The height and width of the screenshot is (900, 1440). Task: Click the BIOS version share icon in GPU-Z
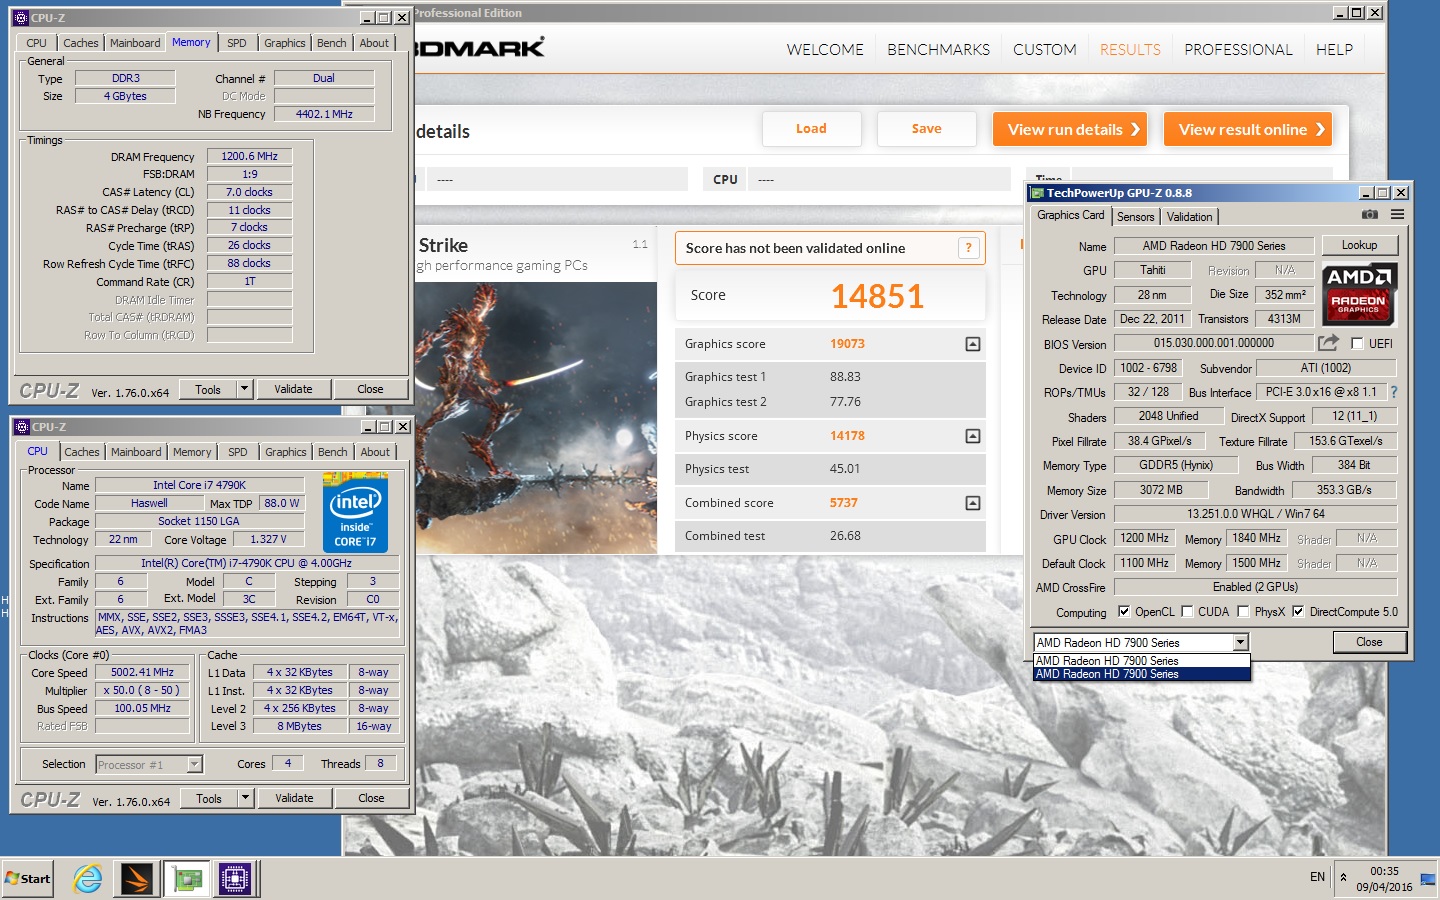pos(1328,343)
